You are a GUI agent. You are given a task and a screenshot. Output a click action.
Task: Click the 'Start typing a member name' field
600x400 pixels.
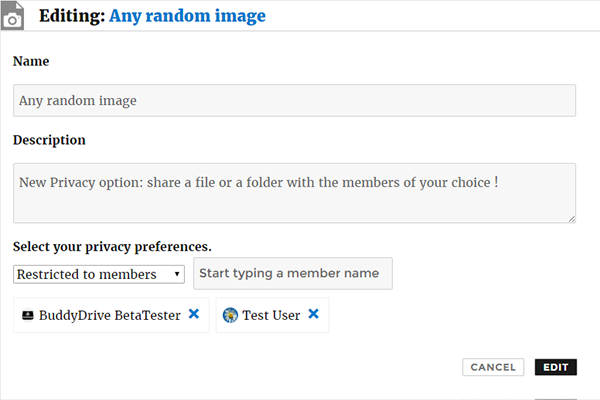pos(292,274)
